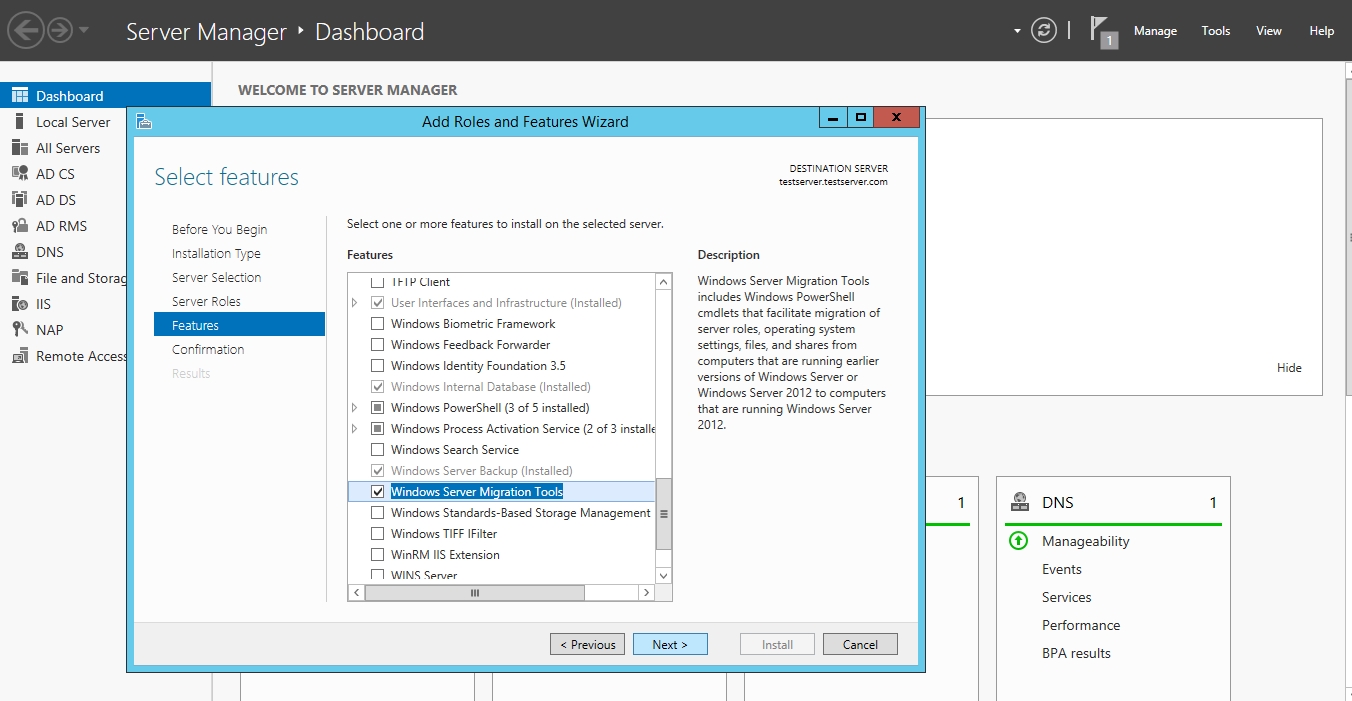The image size is (1352, 701).
Task: Click the forward navigation arrow icon
Action: [x=60, y=31]
